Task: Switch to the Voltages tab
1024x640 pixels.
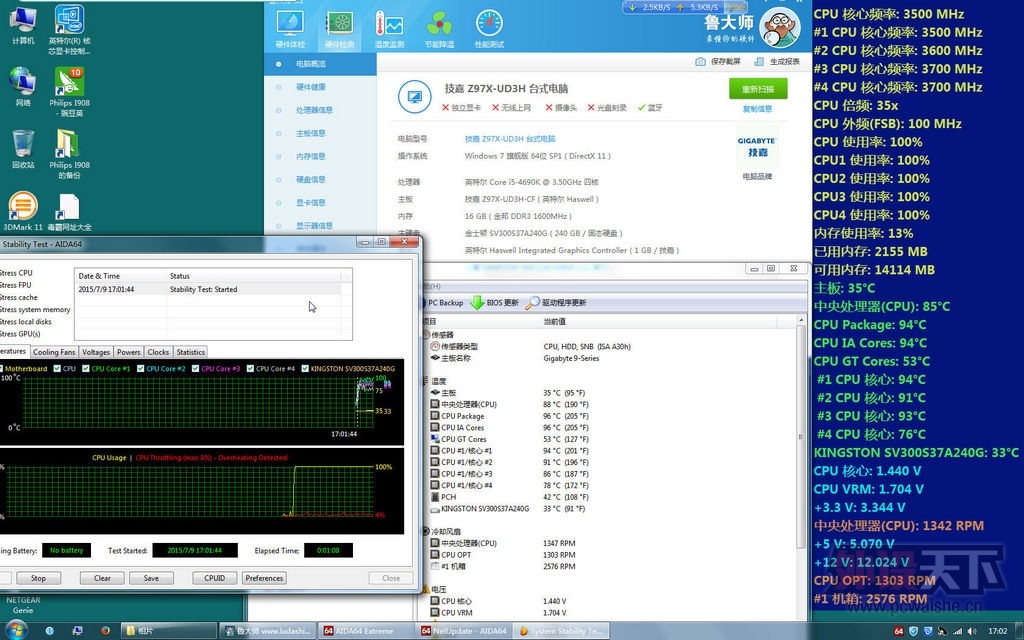Action: tap(96, 352)
